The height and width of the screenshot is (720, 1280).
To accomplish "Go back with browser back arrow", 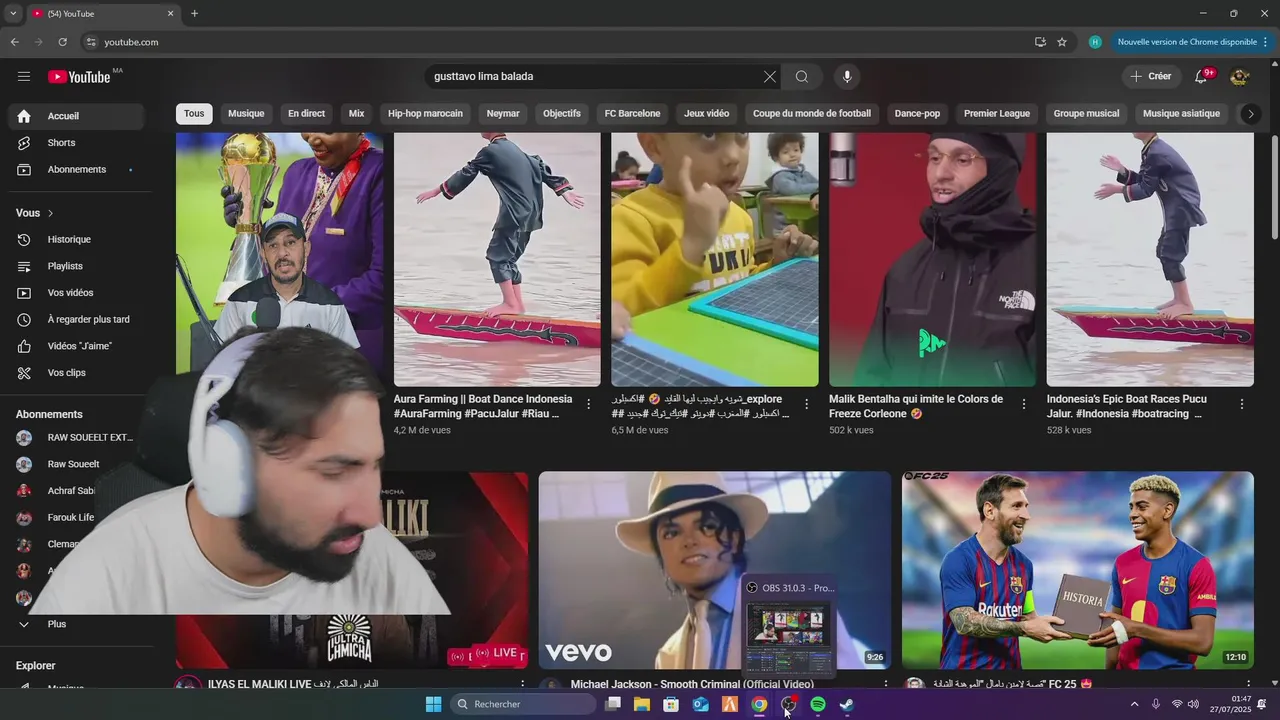I will 14,42.
